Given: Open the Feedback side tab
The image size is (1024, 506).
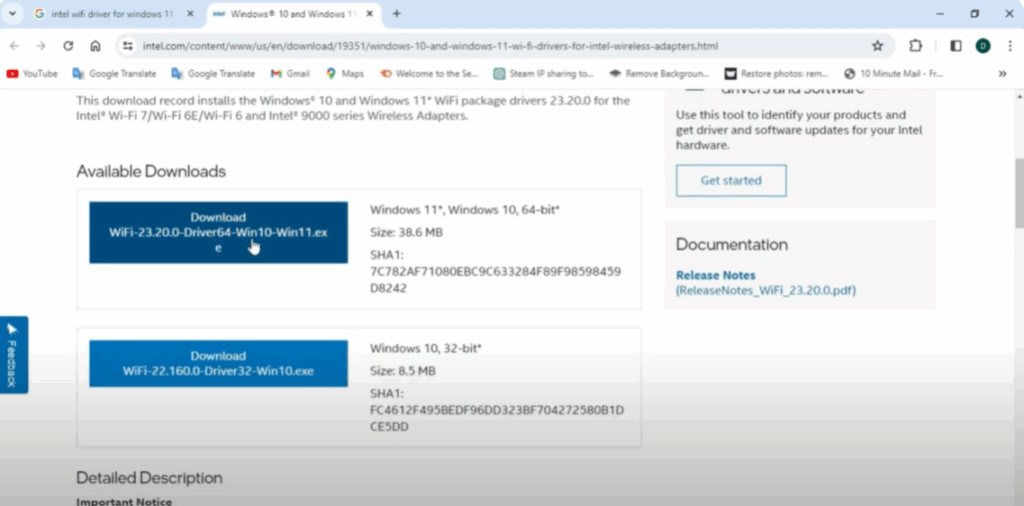Looking at the screenshot, I should click(x=13, y=355).
